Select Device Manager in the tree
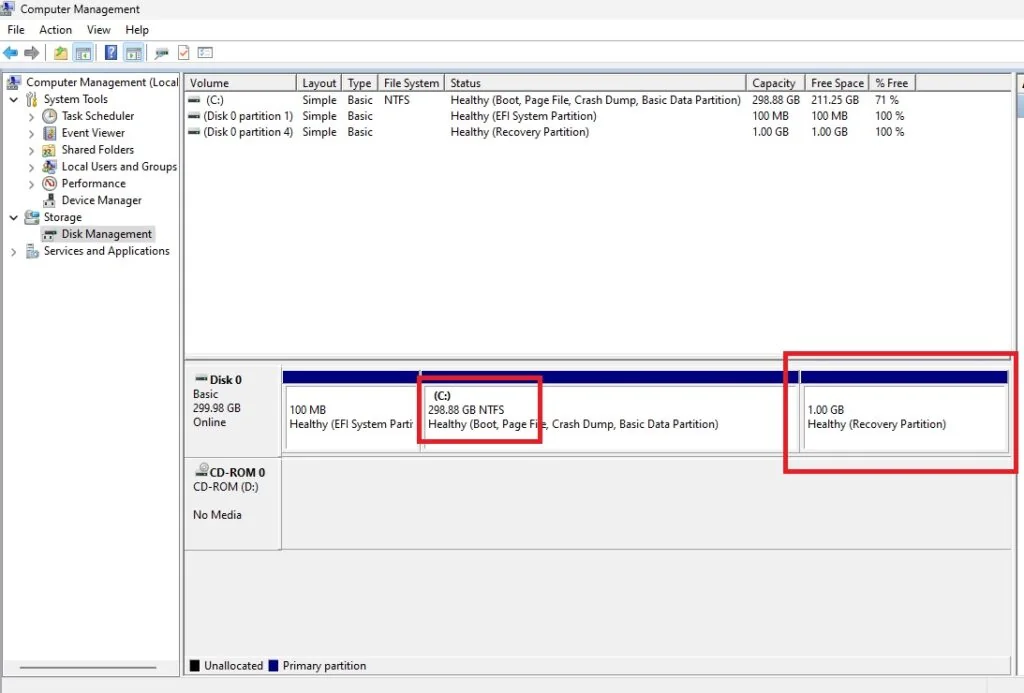The image size is (1024, 693). click(101, 201)
